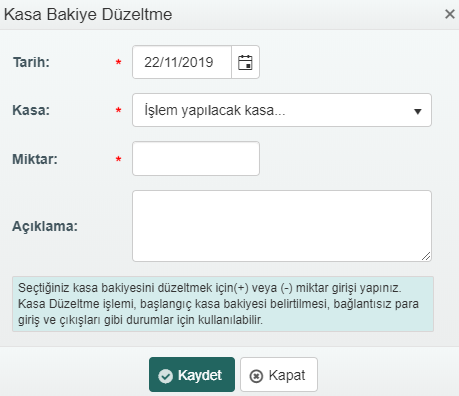Click the Tarih date field showing 22/11/2019
Screen dimensions: 459x396
coord(182,62)
